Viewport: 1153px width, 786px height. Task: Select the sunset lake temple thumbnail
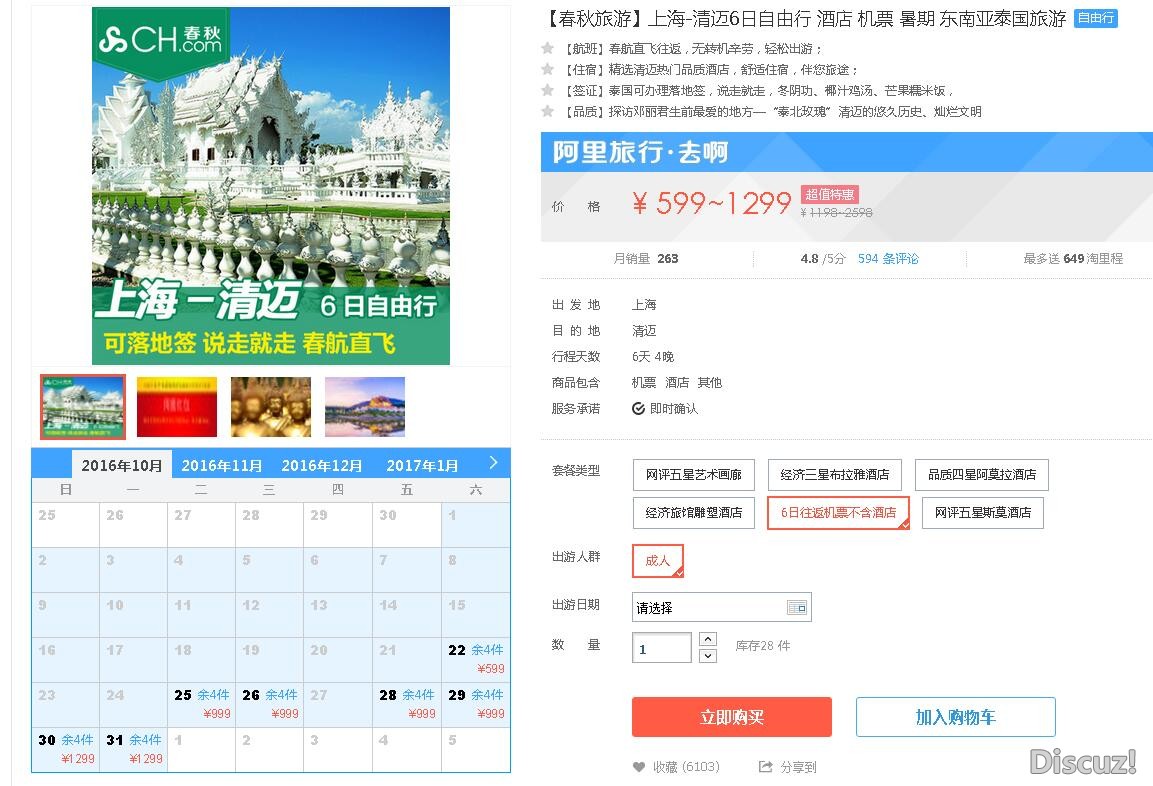(x=365, y=407)
